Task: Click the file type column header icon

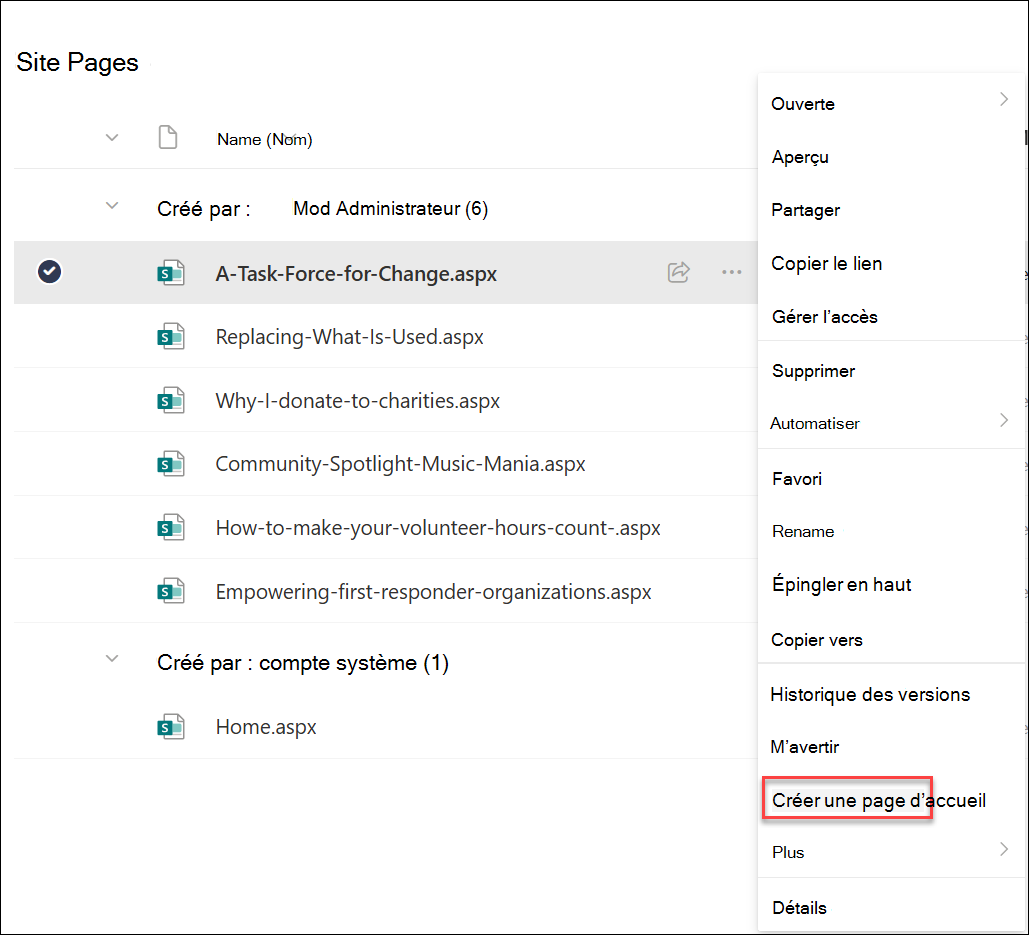Action: point(168,138)
